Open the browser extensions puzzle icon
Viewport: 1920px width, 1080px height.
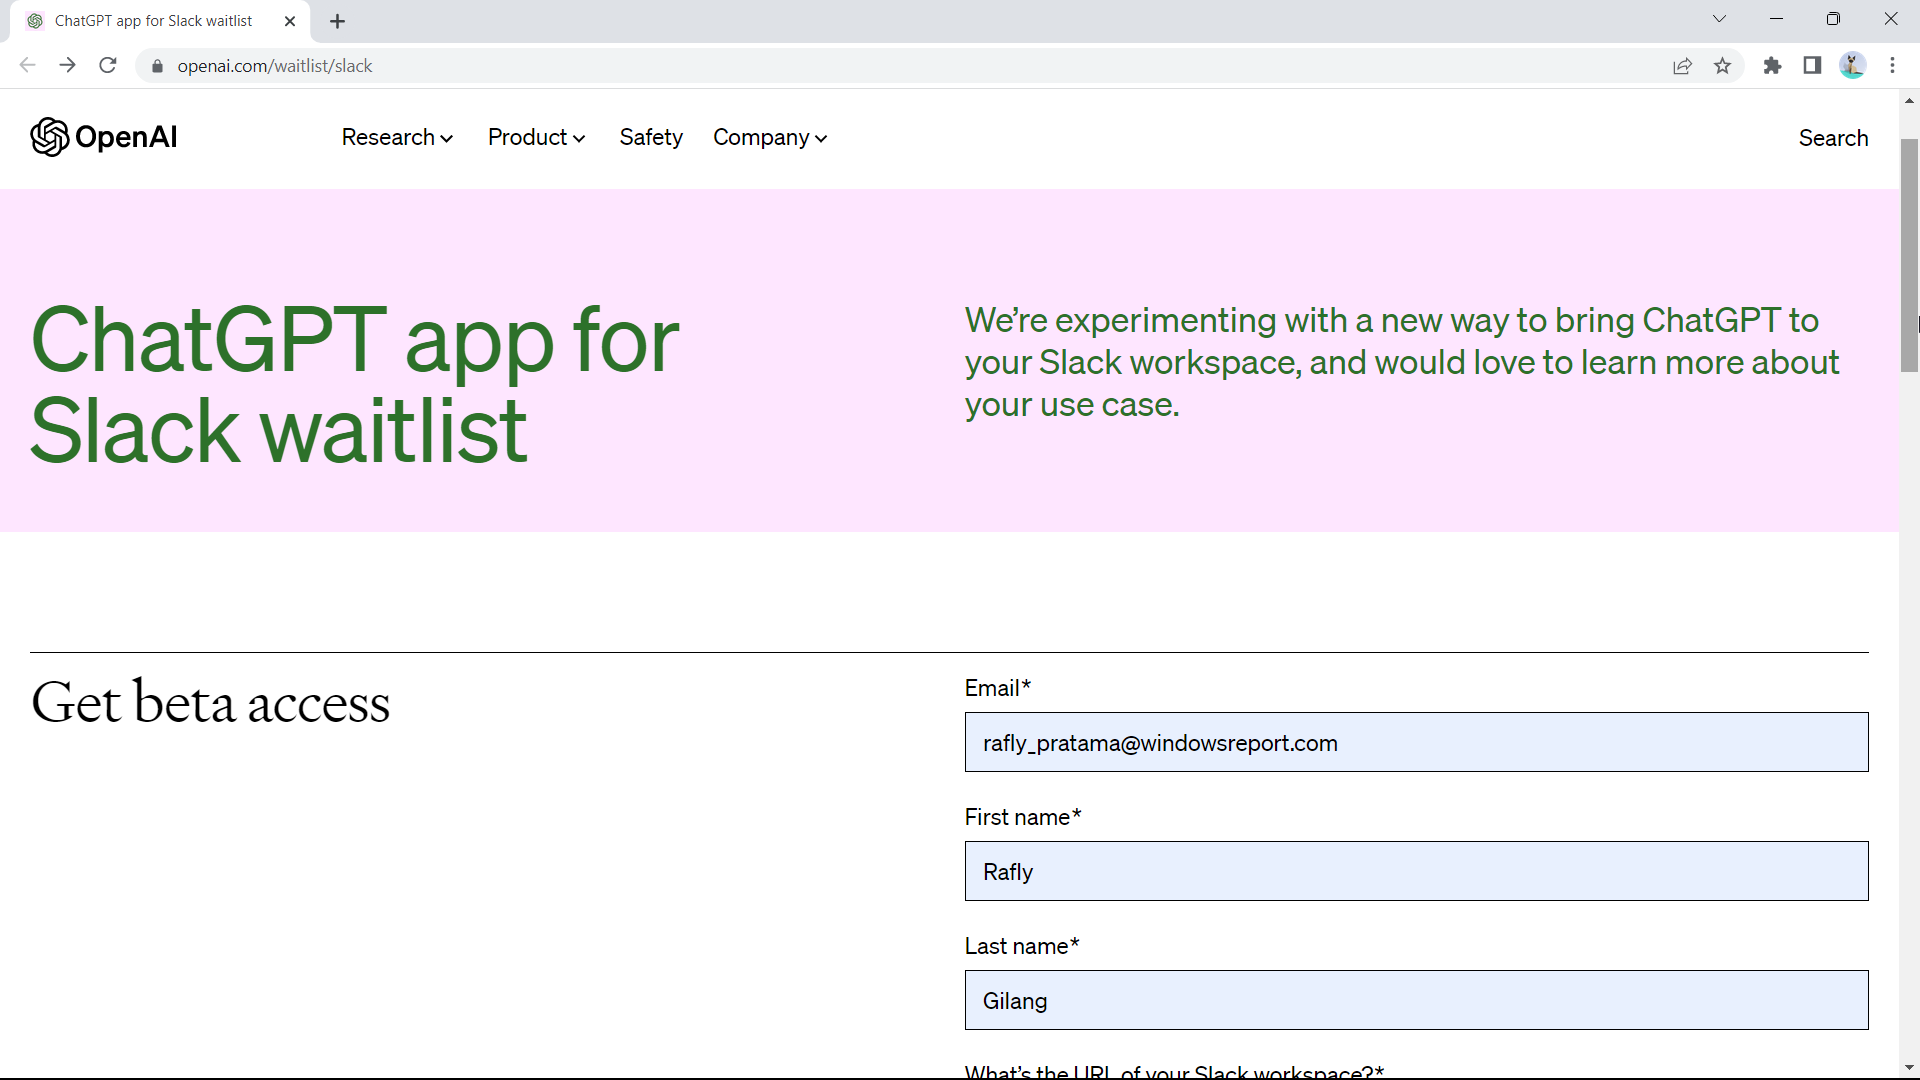coord(1772,66)
